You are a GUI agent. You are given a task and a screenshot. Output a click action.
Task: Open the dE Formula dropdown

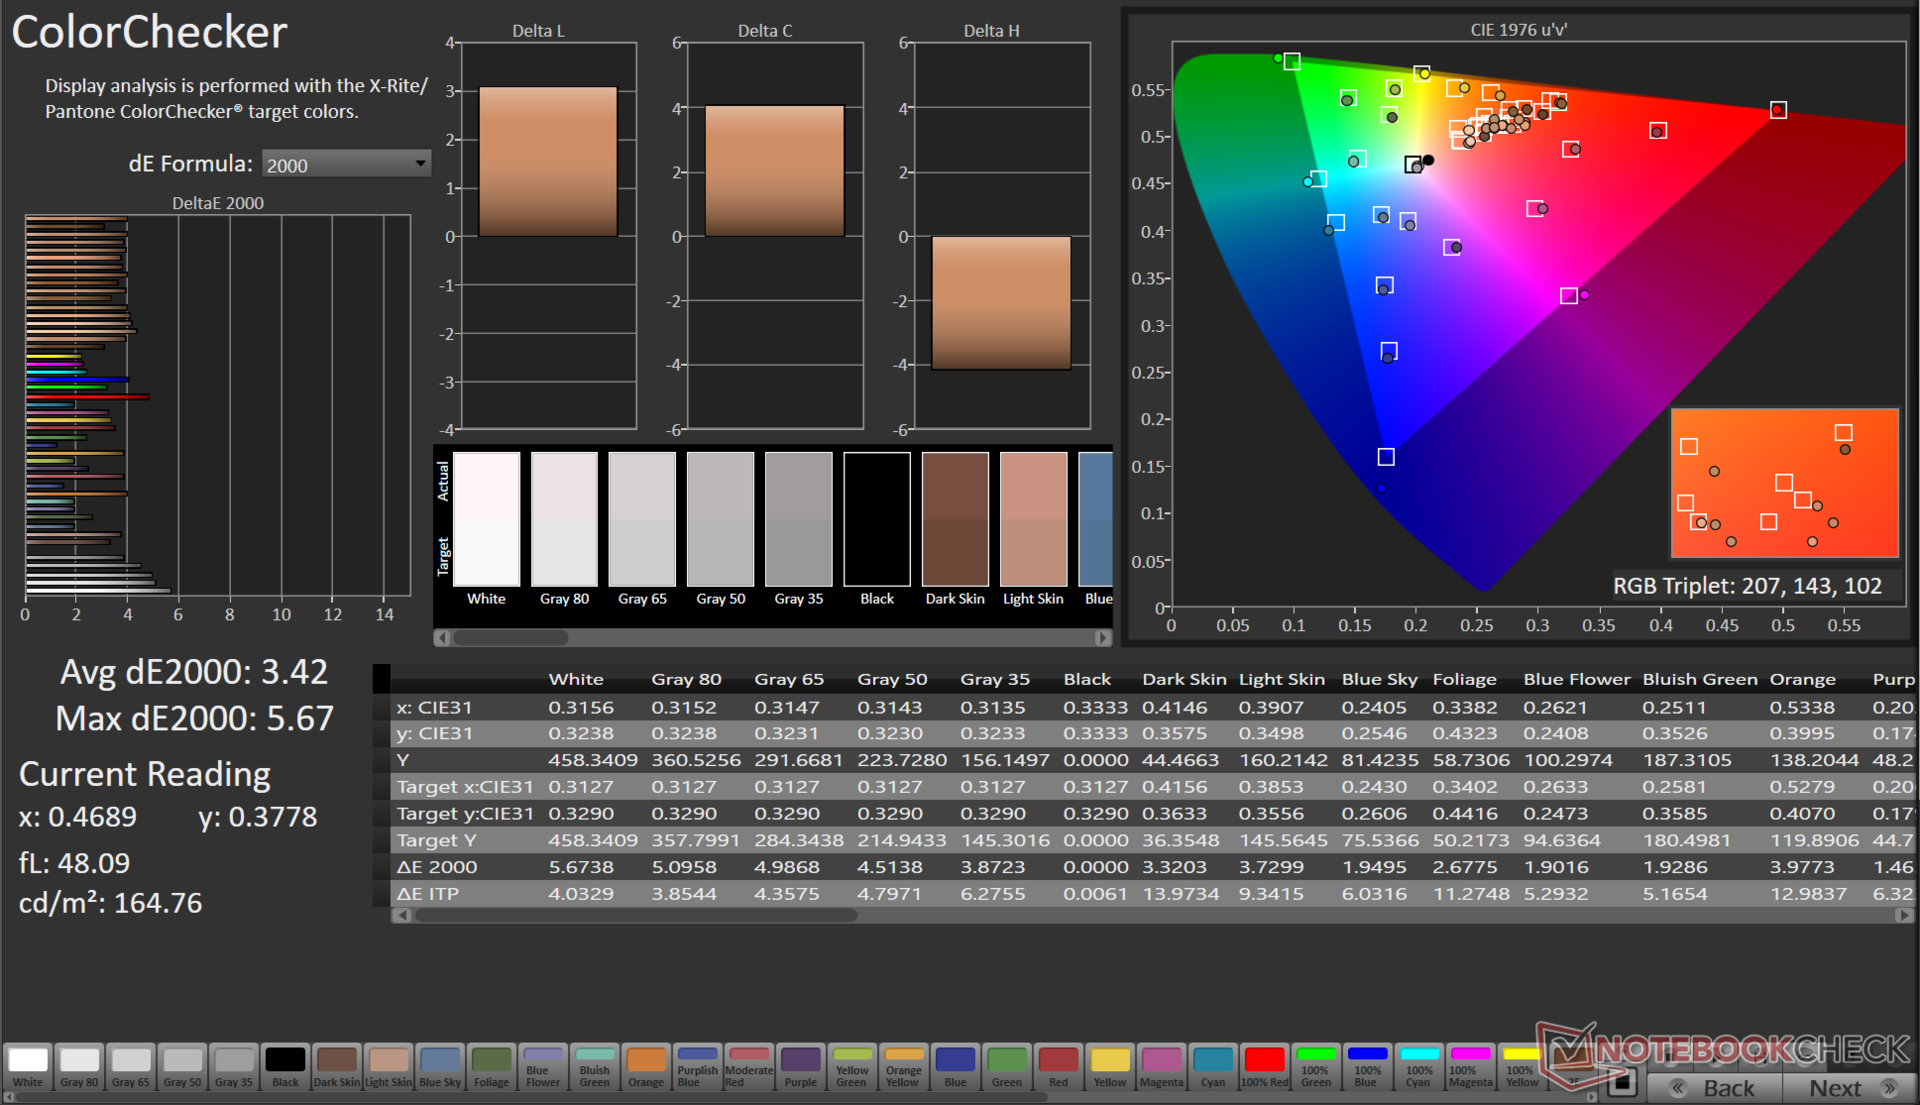pos(346,164)
